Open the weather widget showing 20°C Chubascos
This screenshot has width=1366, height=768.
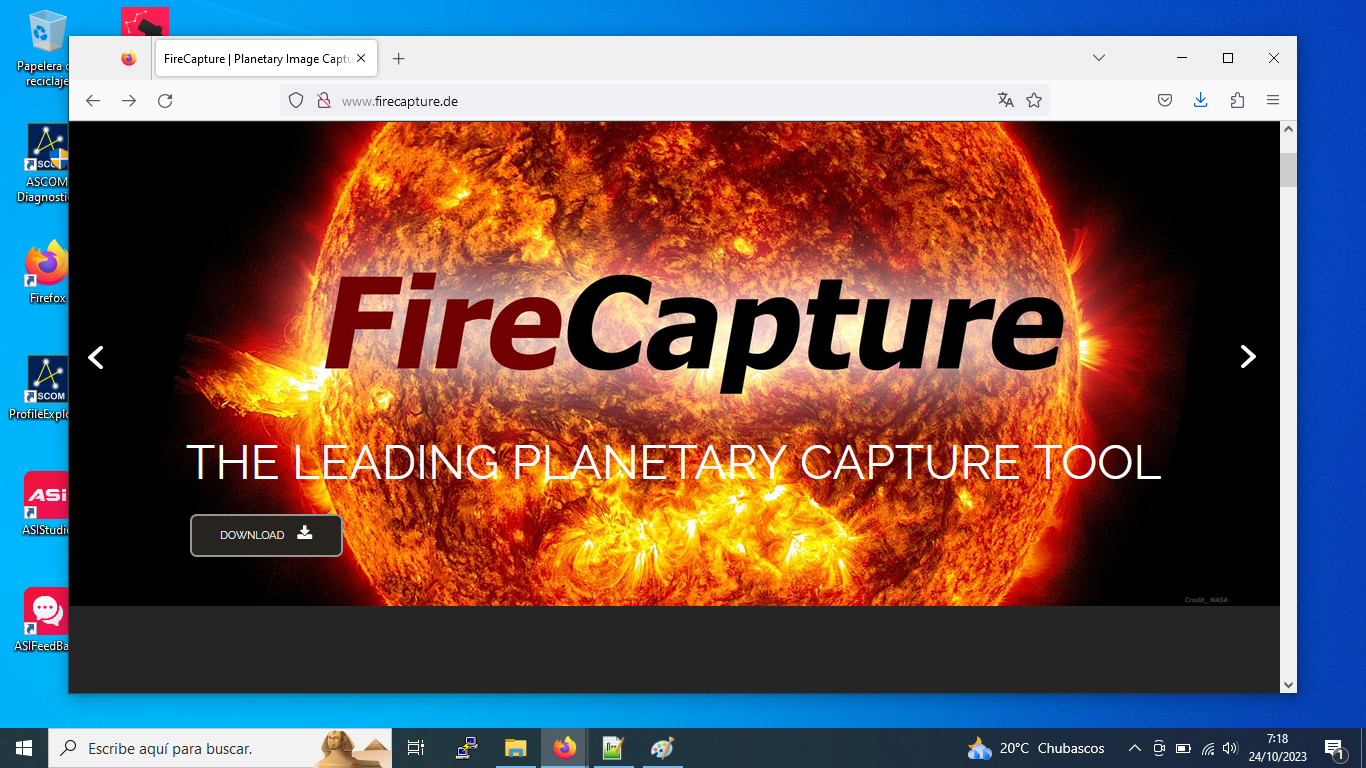[1036, 748]
